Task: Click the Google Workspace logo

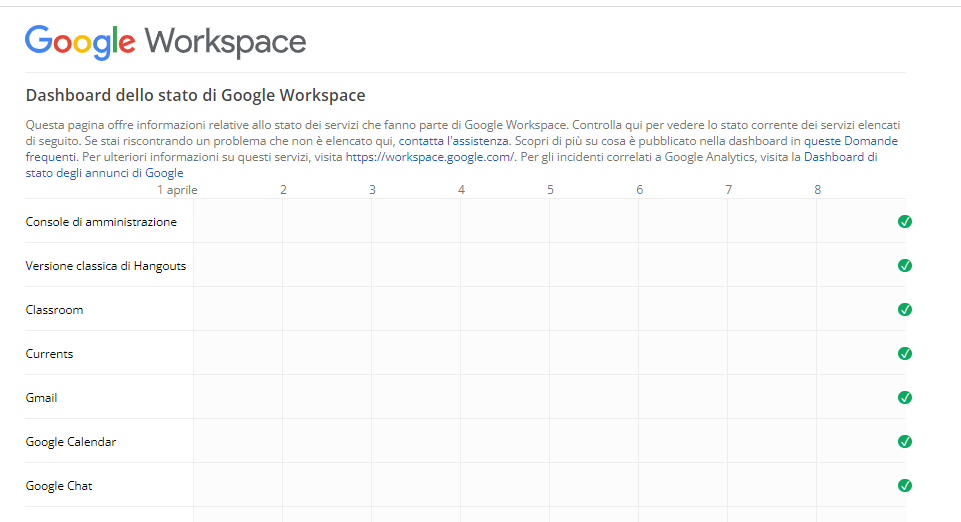Action: click(165, 42)
